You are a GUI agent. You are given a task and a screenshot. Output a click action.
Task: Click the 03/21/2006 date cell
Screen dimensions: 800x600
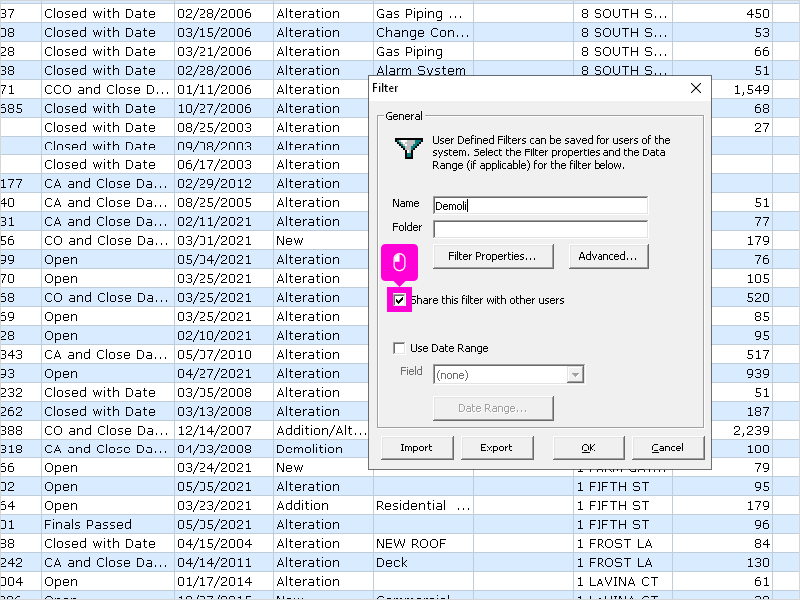(224, 52)
